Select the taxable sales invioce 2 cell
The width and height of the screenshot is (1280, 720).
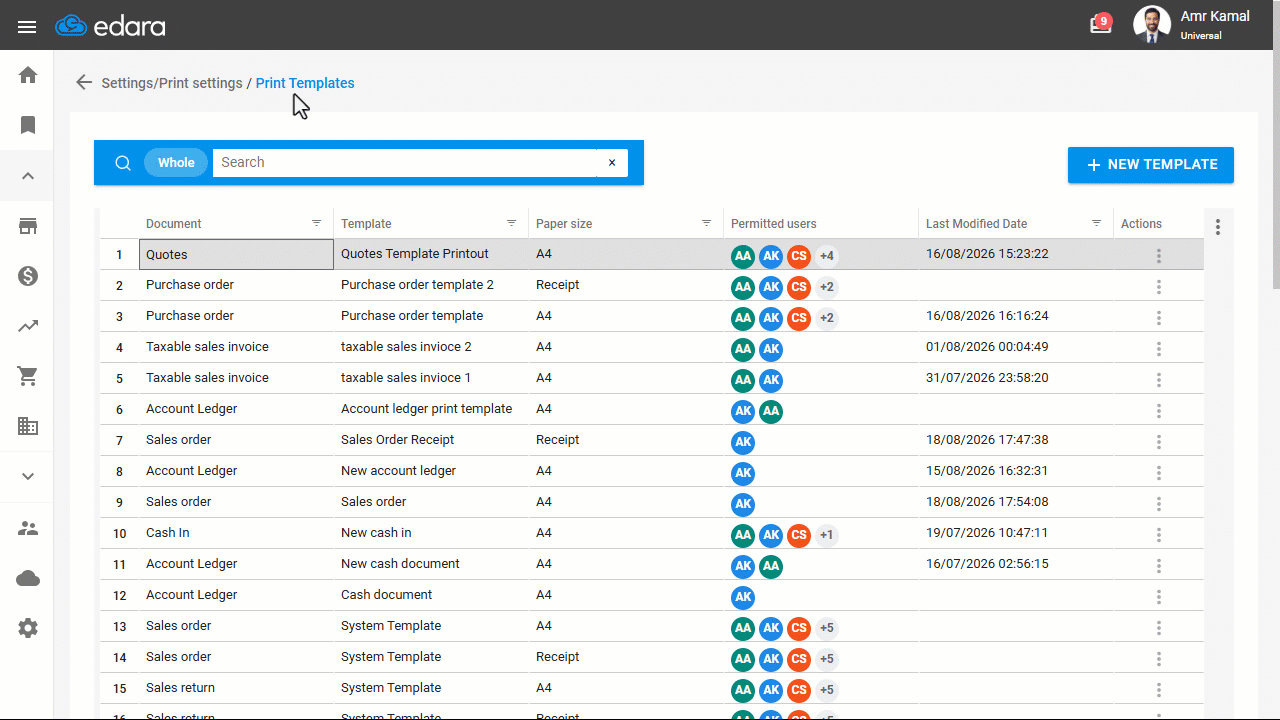click(x=431, y=347)
